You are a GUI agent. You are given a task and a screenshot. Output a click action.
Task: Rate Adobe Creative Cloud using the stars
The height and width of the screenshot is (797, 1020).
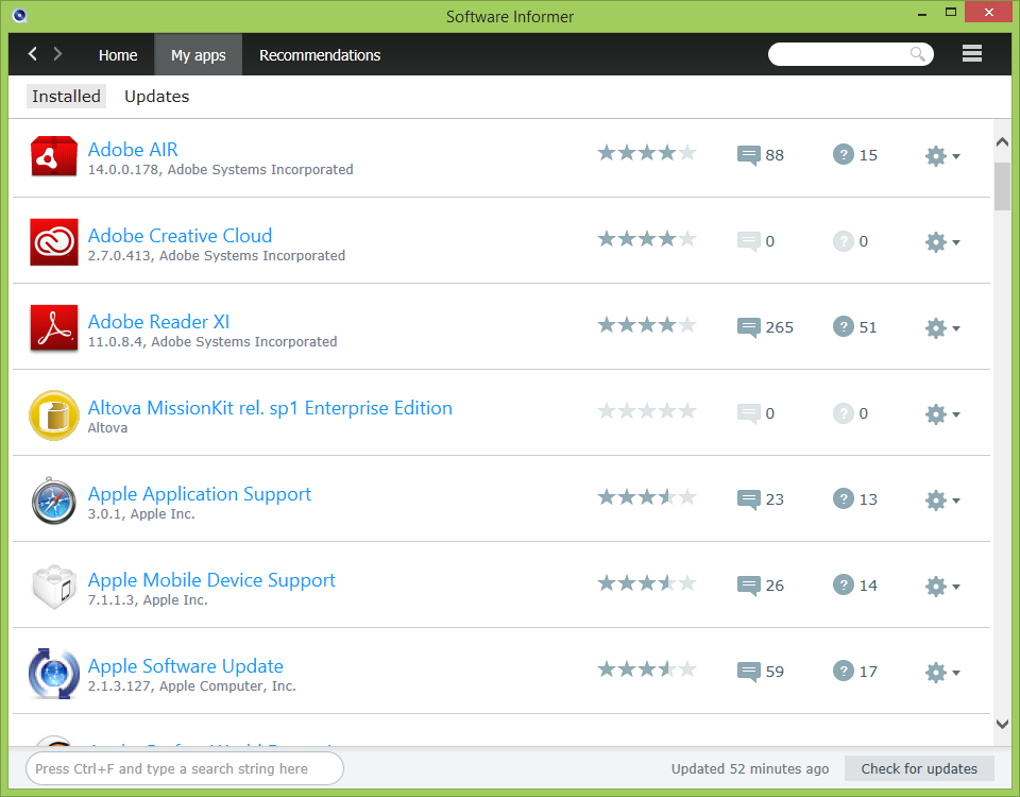[x=647, y=239]
